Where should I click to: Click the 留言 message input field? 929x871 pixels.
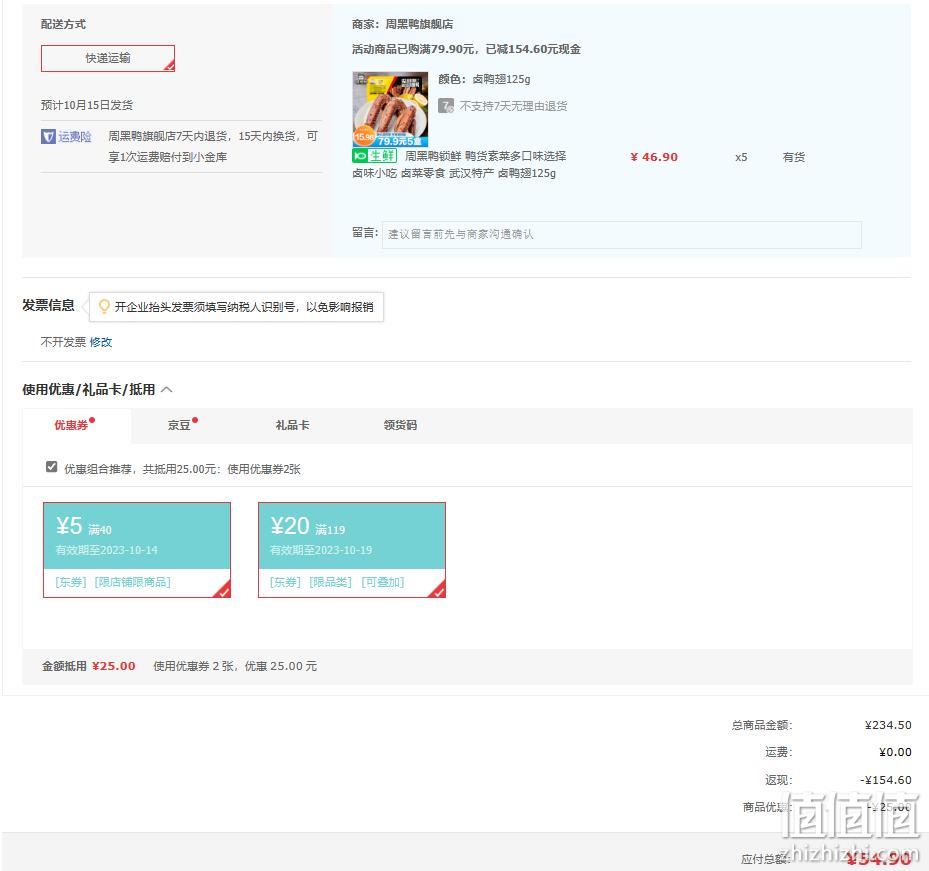coord(622,235)
